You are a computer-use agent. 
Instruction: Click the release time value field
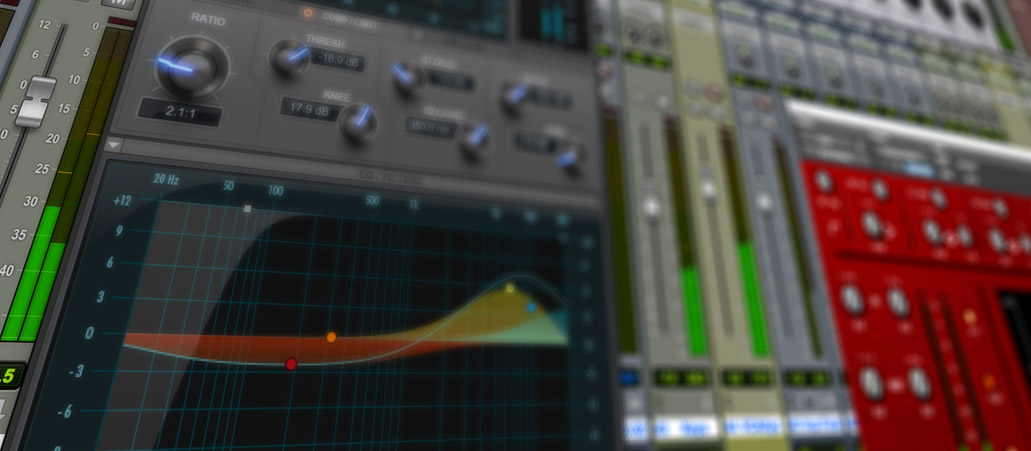(428, 125)
